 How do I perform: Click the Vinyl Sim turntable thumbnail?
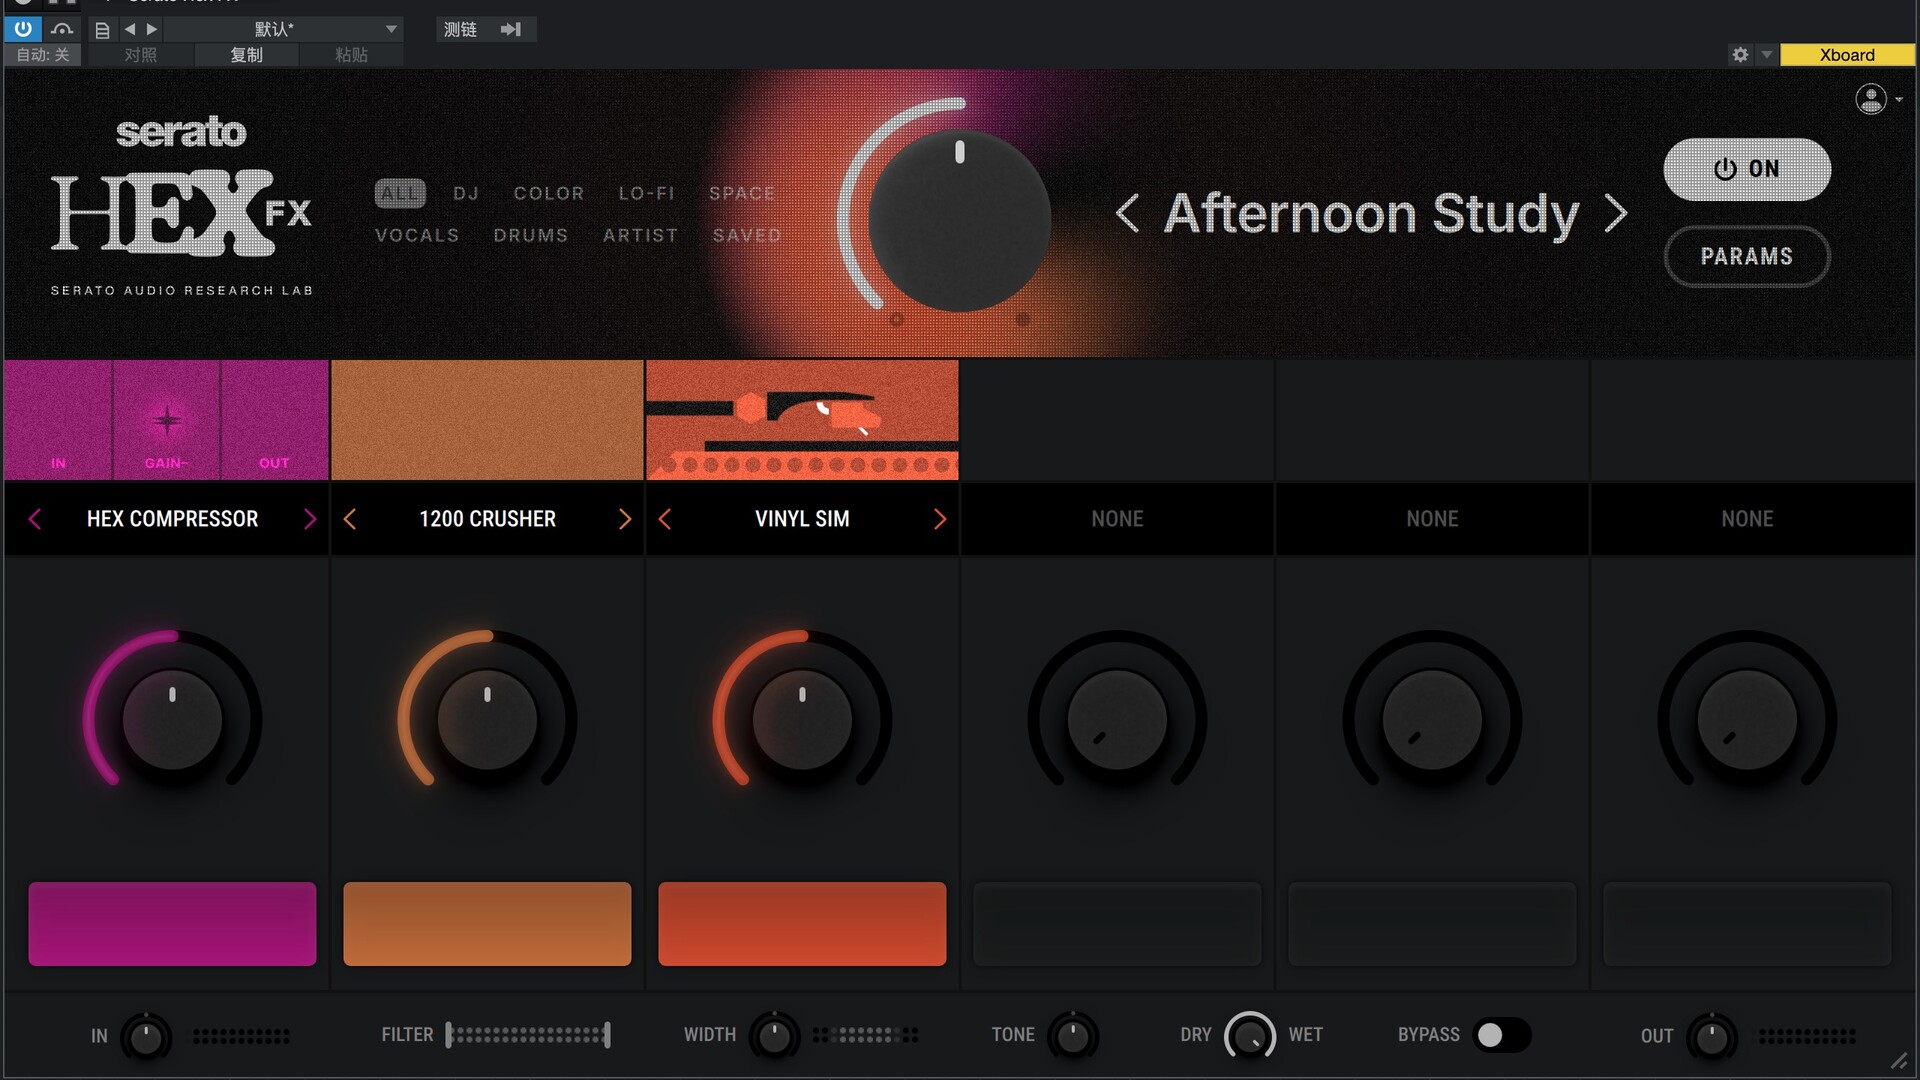coord(802,420)
